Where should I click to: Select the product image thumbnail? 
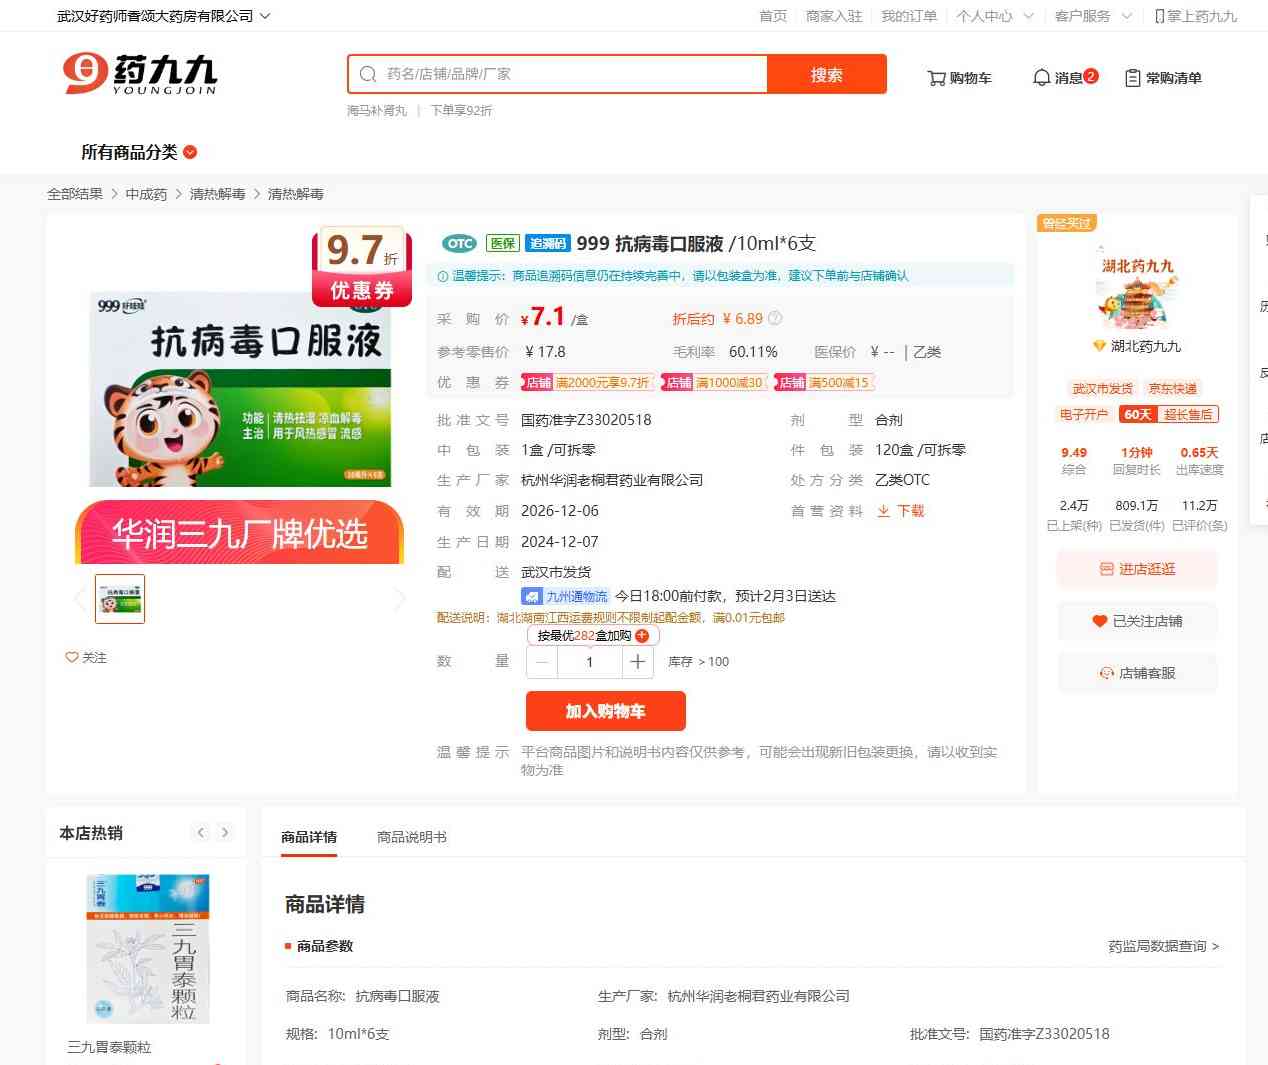pos(120,599)
